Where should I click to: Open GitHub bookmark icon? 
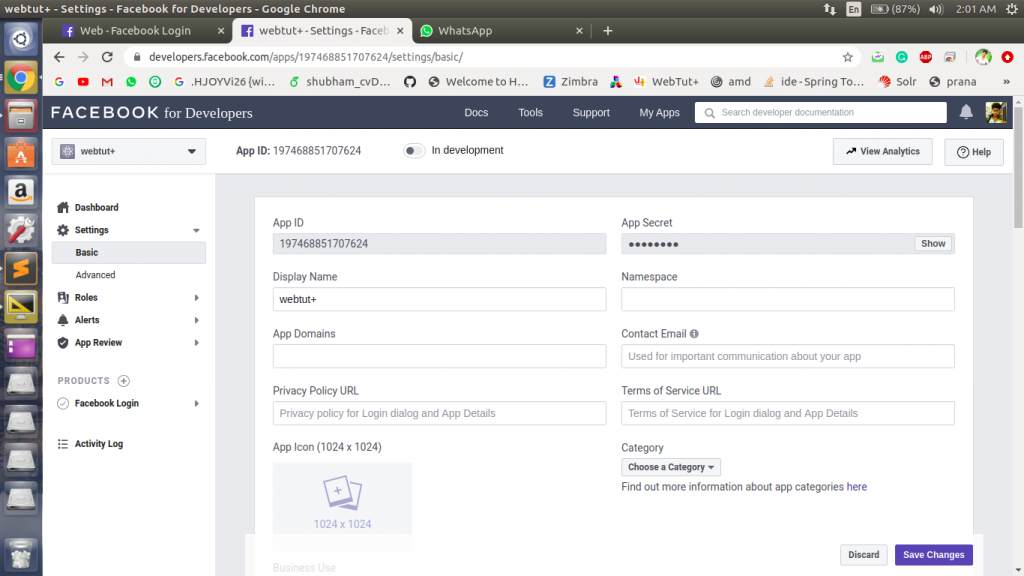pyautogui.click(x=410, y=82)
